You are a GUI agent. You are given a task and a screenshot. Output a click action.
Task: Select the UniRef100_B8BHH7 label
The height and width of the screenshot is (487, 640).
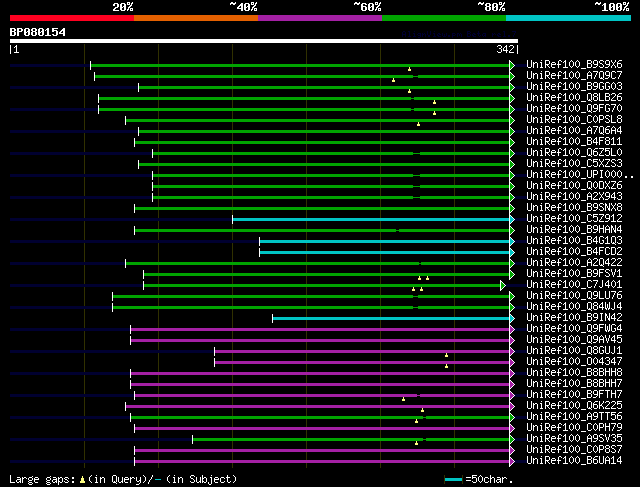574,384
